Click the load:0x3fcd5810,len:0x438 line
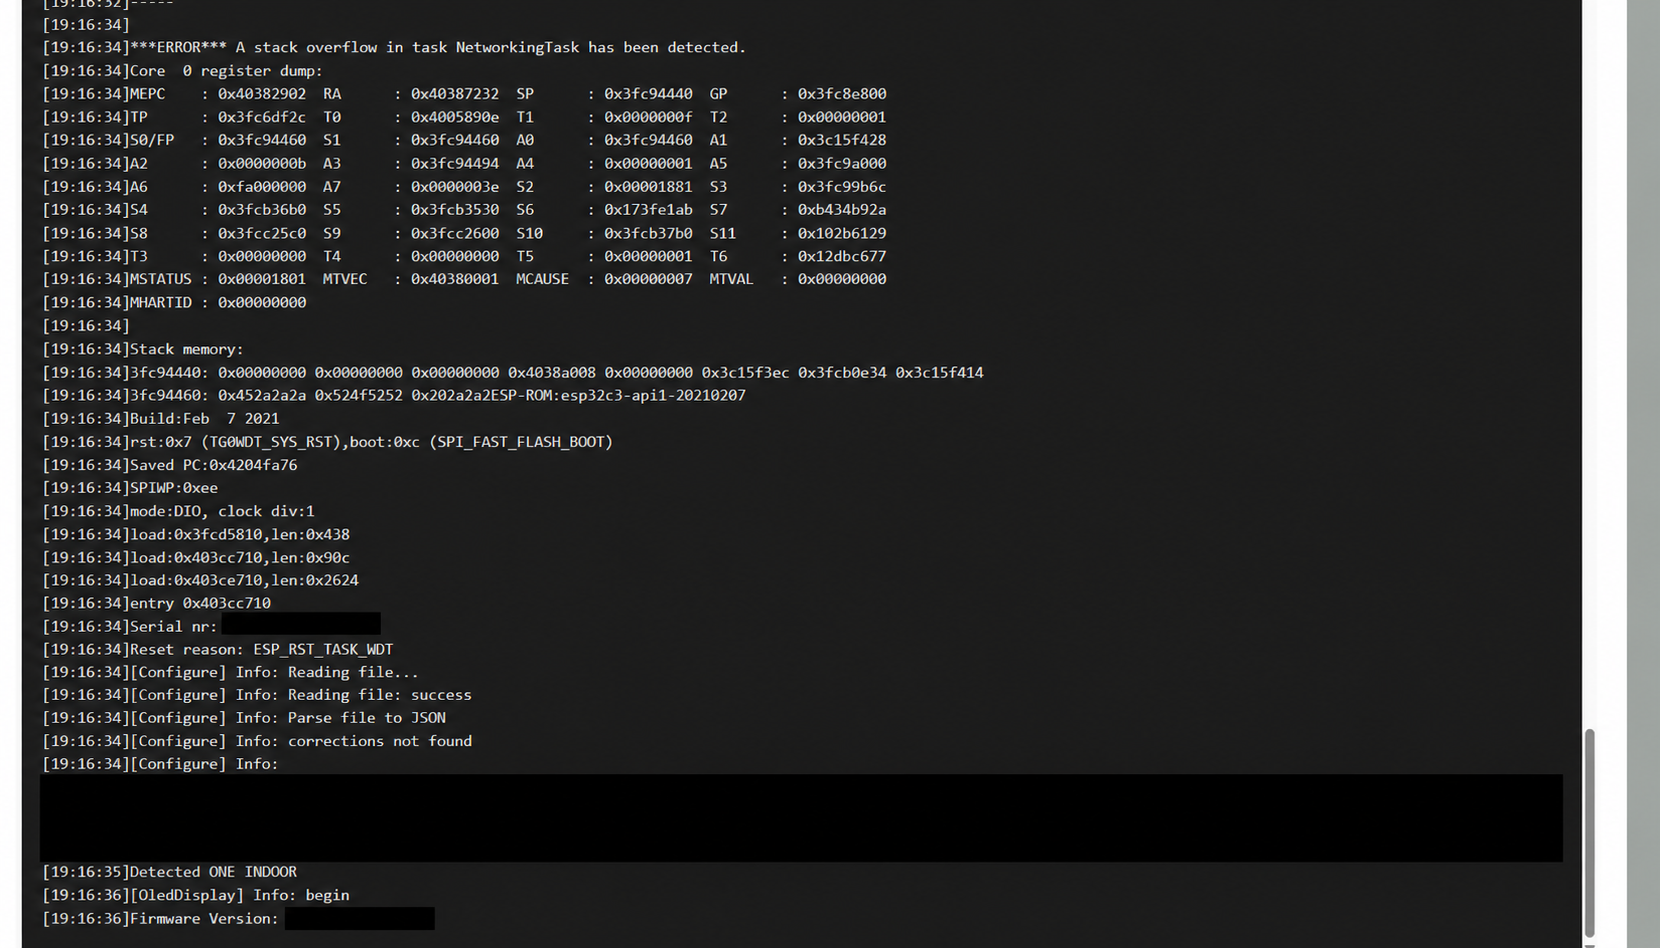1660x948 pixels. pyautogui.click(x=196, y=534)
